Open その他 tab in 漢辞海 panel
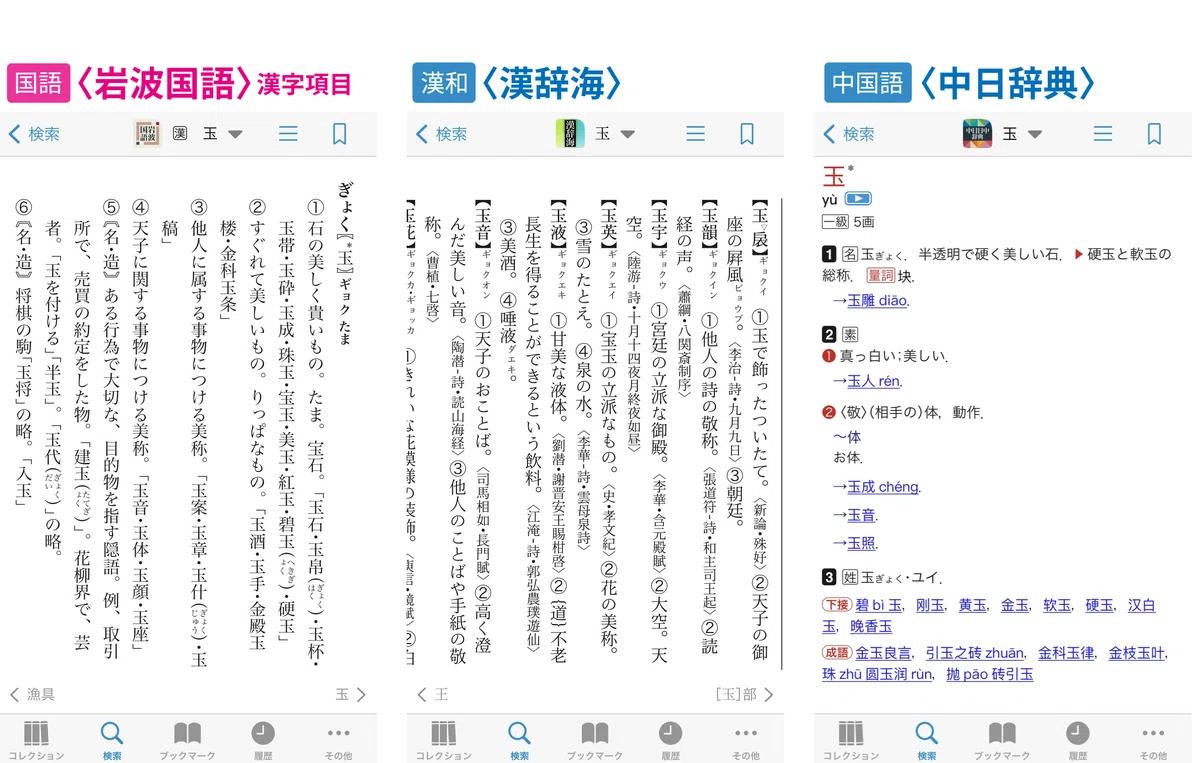The width and height of the screenshot is (1200, 763). point(746,740)
